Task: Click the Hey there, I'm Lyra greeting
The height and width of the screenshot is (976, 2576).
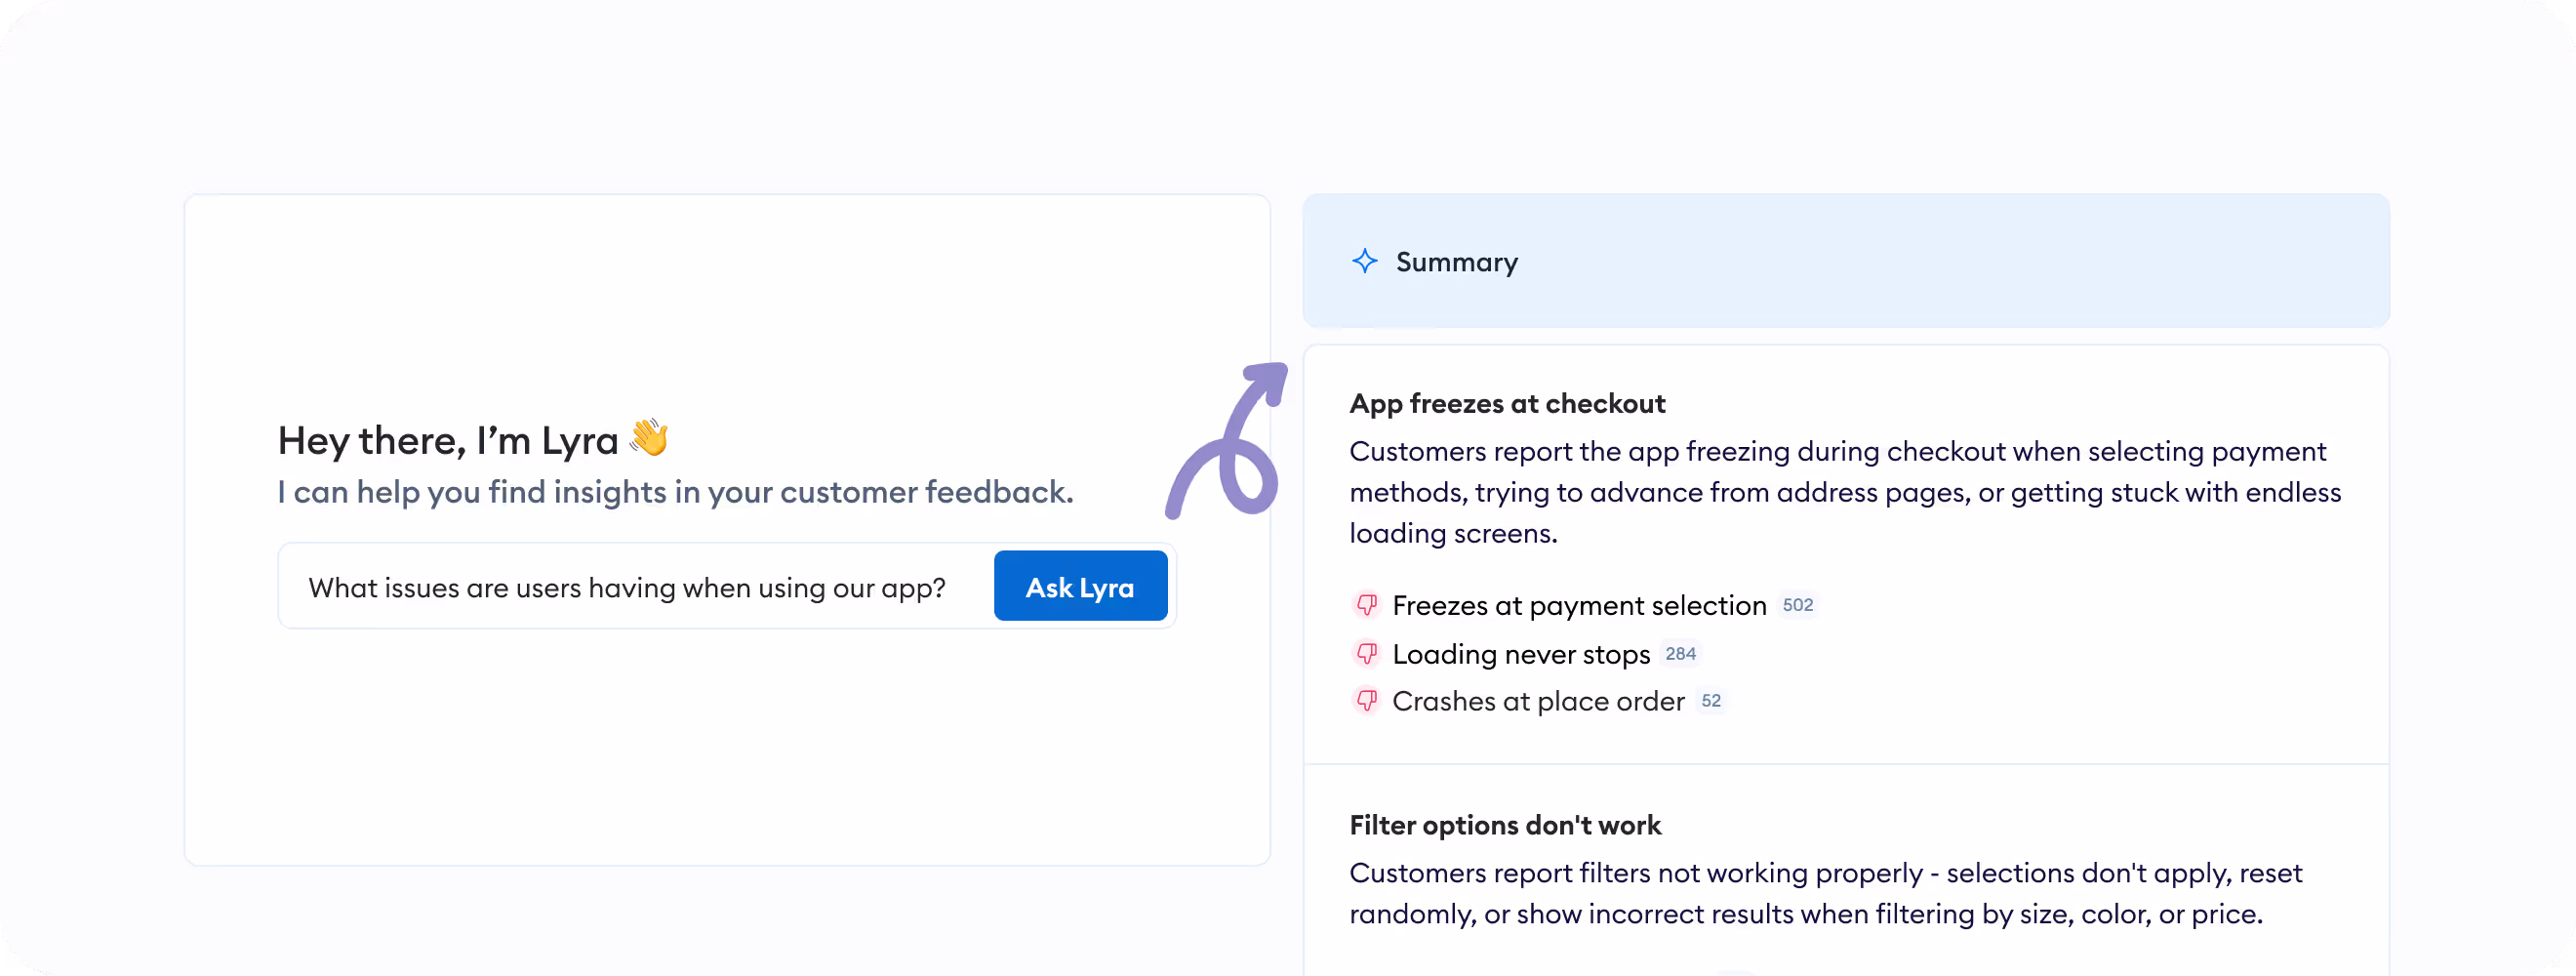Action: pos(448,440)
